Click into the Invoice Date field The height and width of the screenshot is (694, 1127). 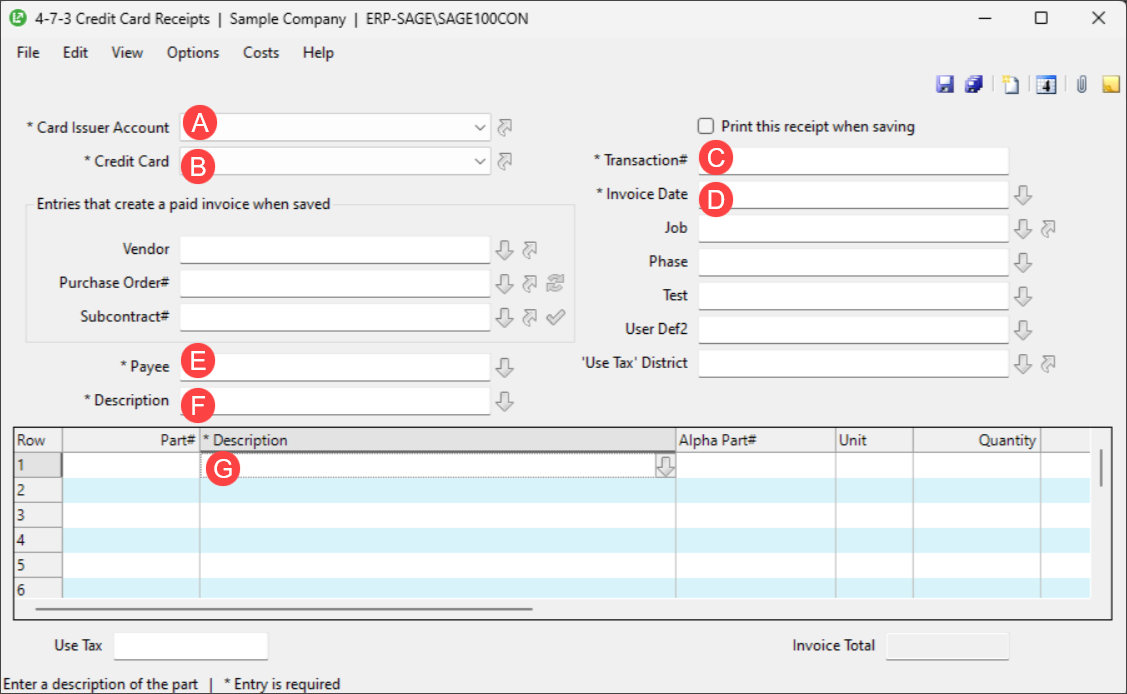click(x=853, y=194)
